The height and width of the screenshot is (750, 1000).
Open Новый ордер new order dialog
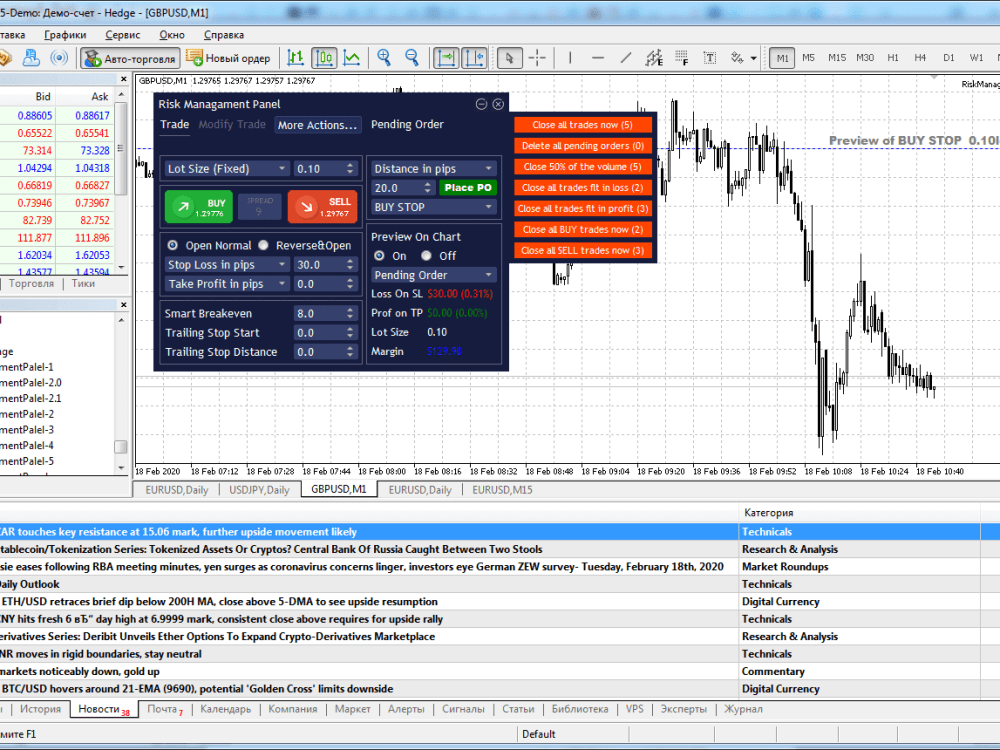[228, 58]
